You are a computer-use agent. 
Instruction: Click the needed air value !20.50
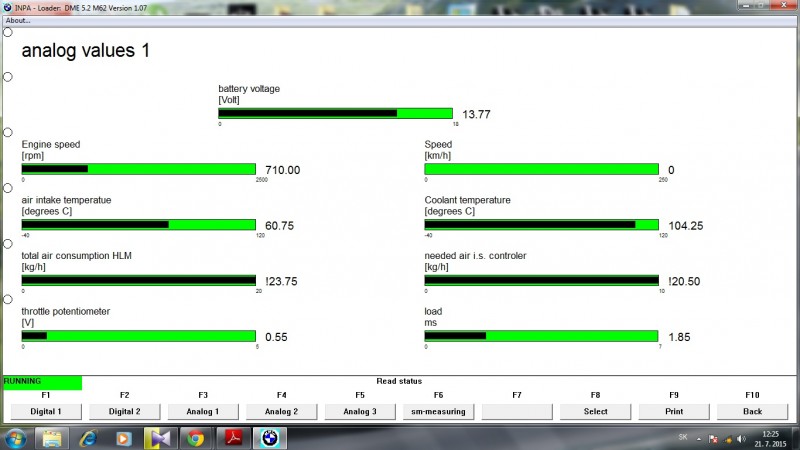pyautogui.click(x=684, y=281)
